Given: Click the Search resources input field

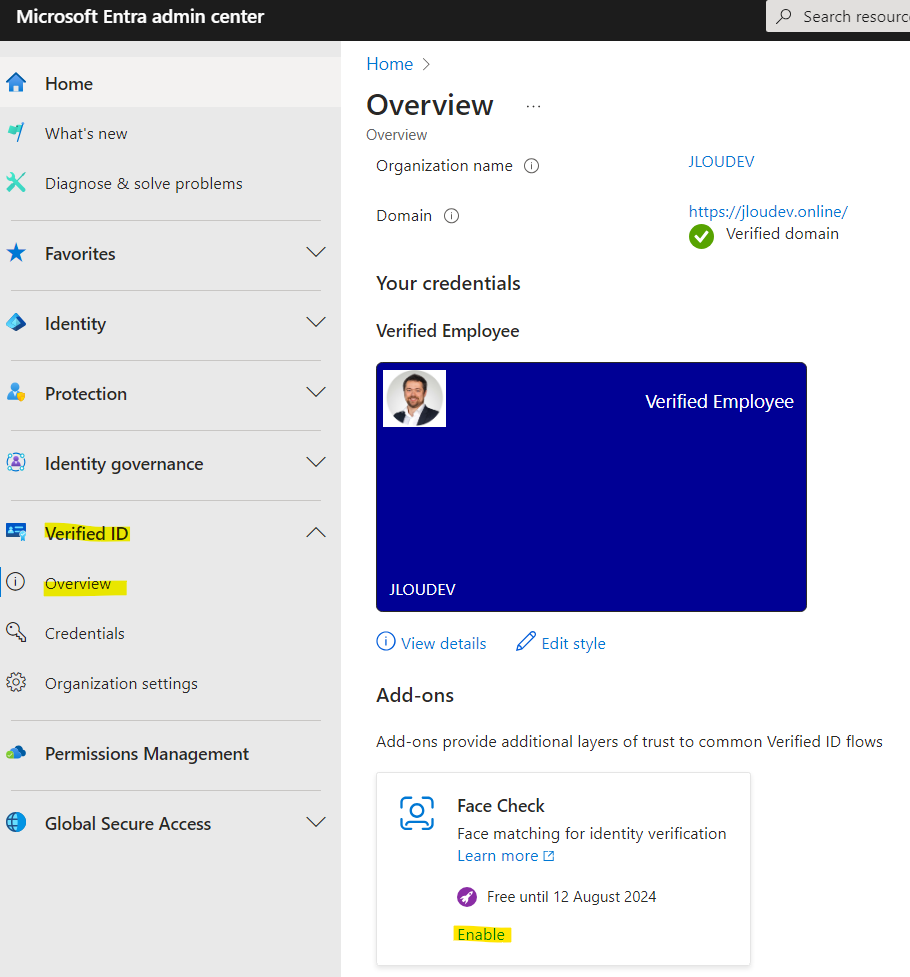Looking at the screenshot, I should tap(838, 16).
